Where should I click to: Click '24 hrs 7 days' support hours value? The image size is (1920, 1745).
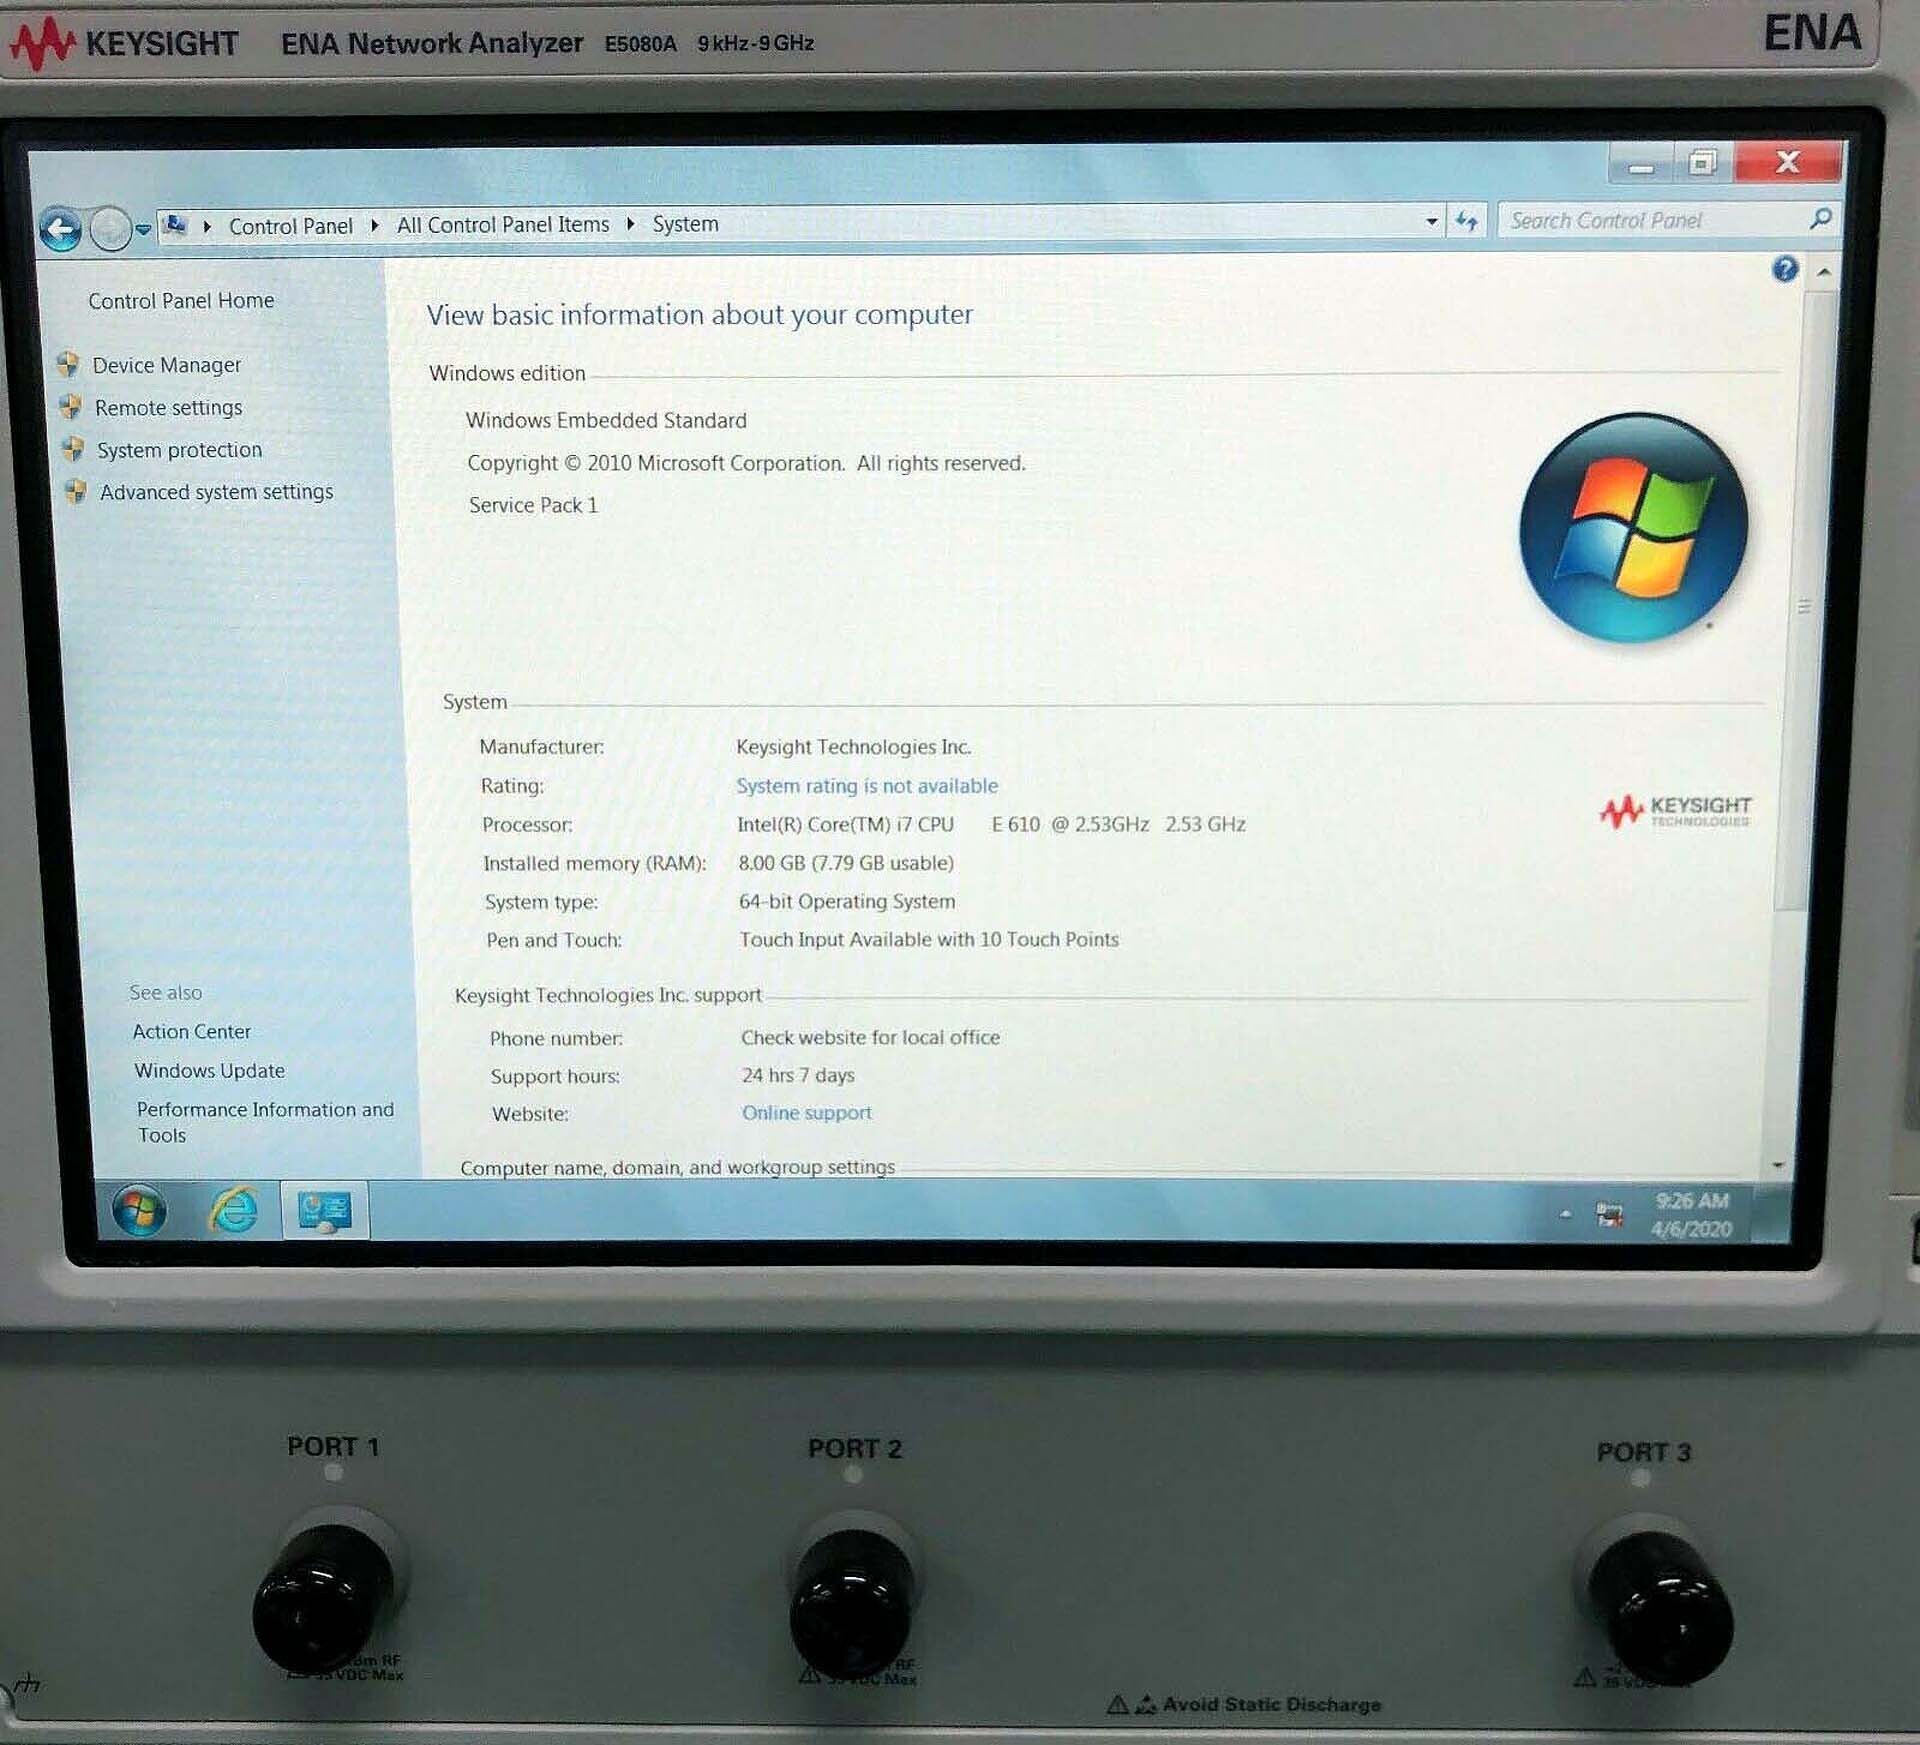pyautogui.click(x=798, y=1075)
